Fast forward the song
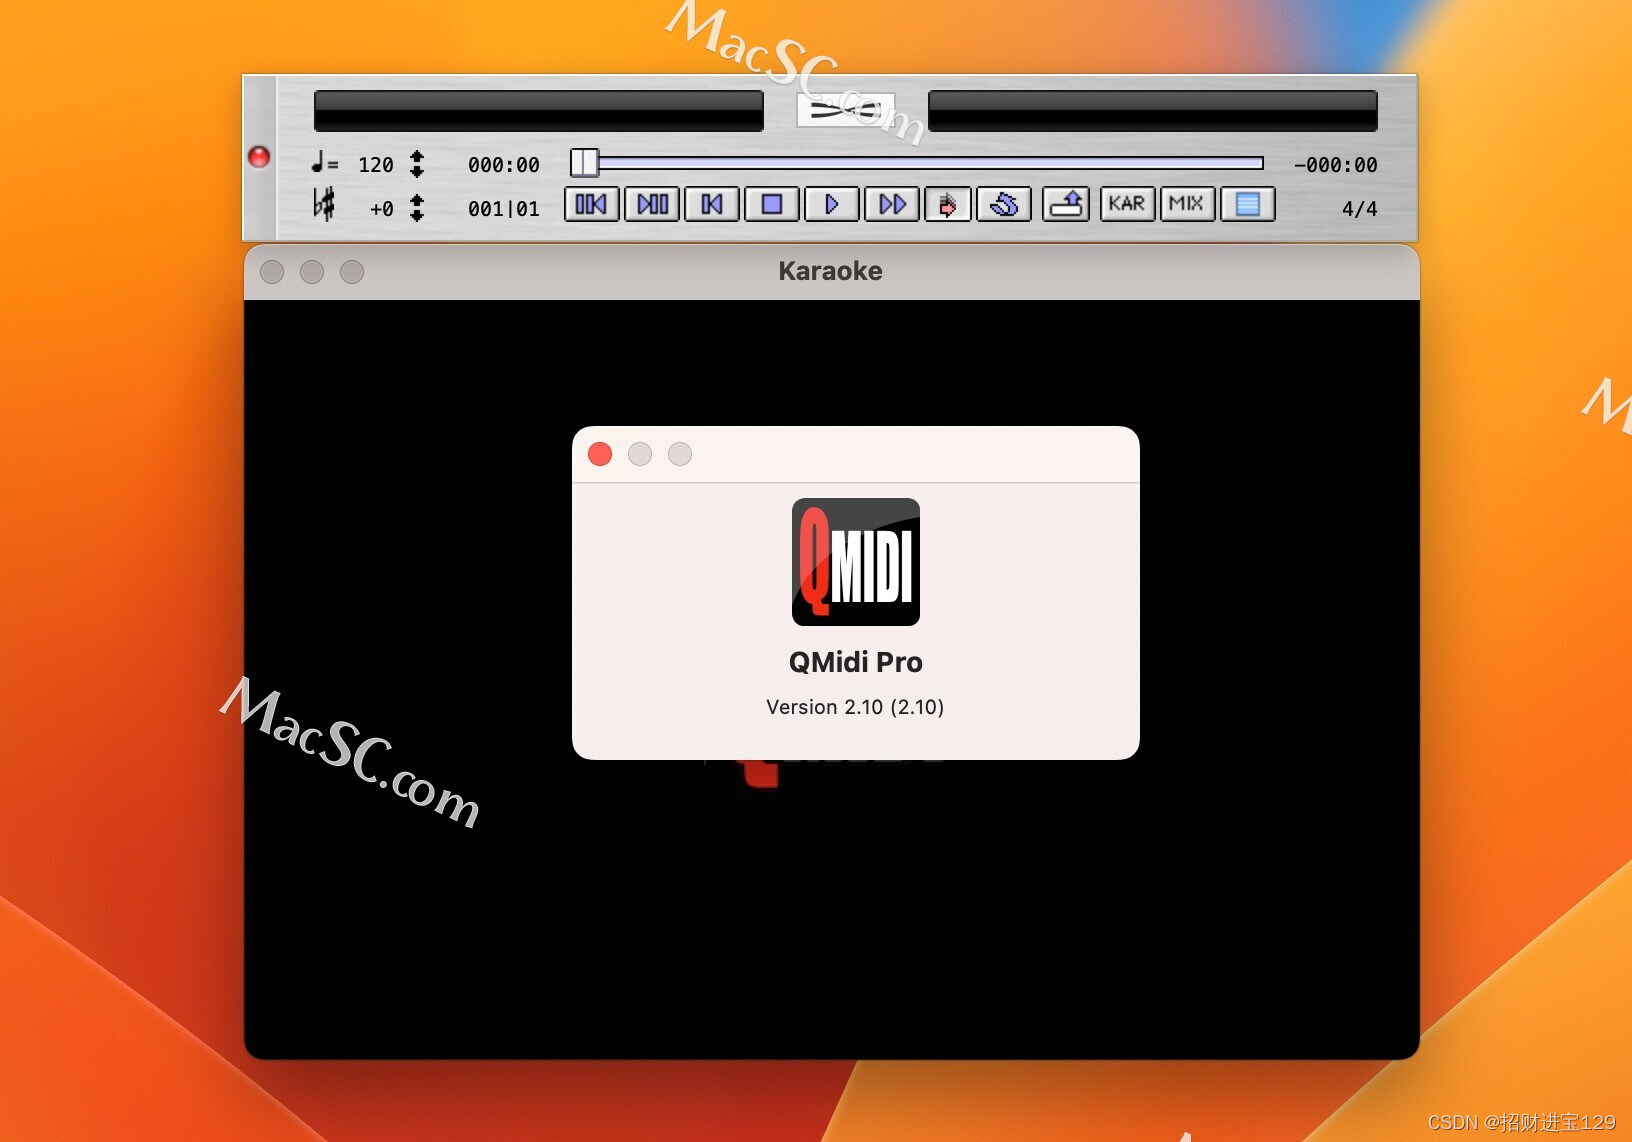Viewport: 1632px width, 1142px height. click(892, 204)
